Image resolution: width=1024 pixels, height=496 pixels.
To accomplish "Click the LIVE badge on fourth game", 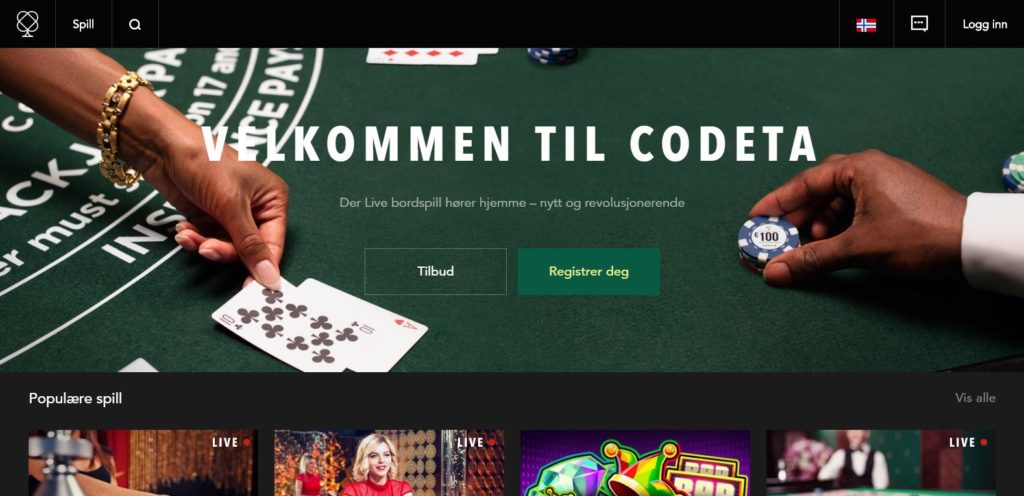I will pos(968,442).
